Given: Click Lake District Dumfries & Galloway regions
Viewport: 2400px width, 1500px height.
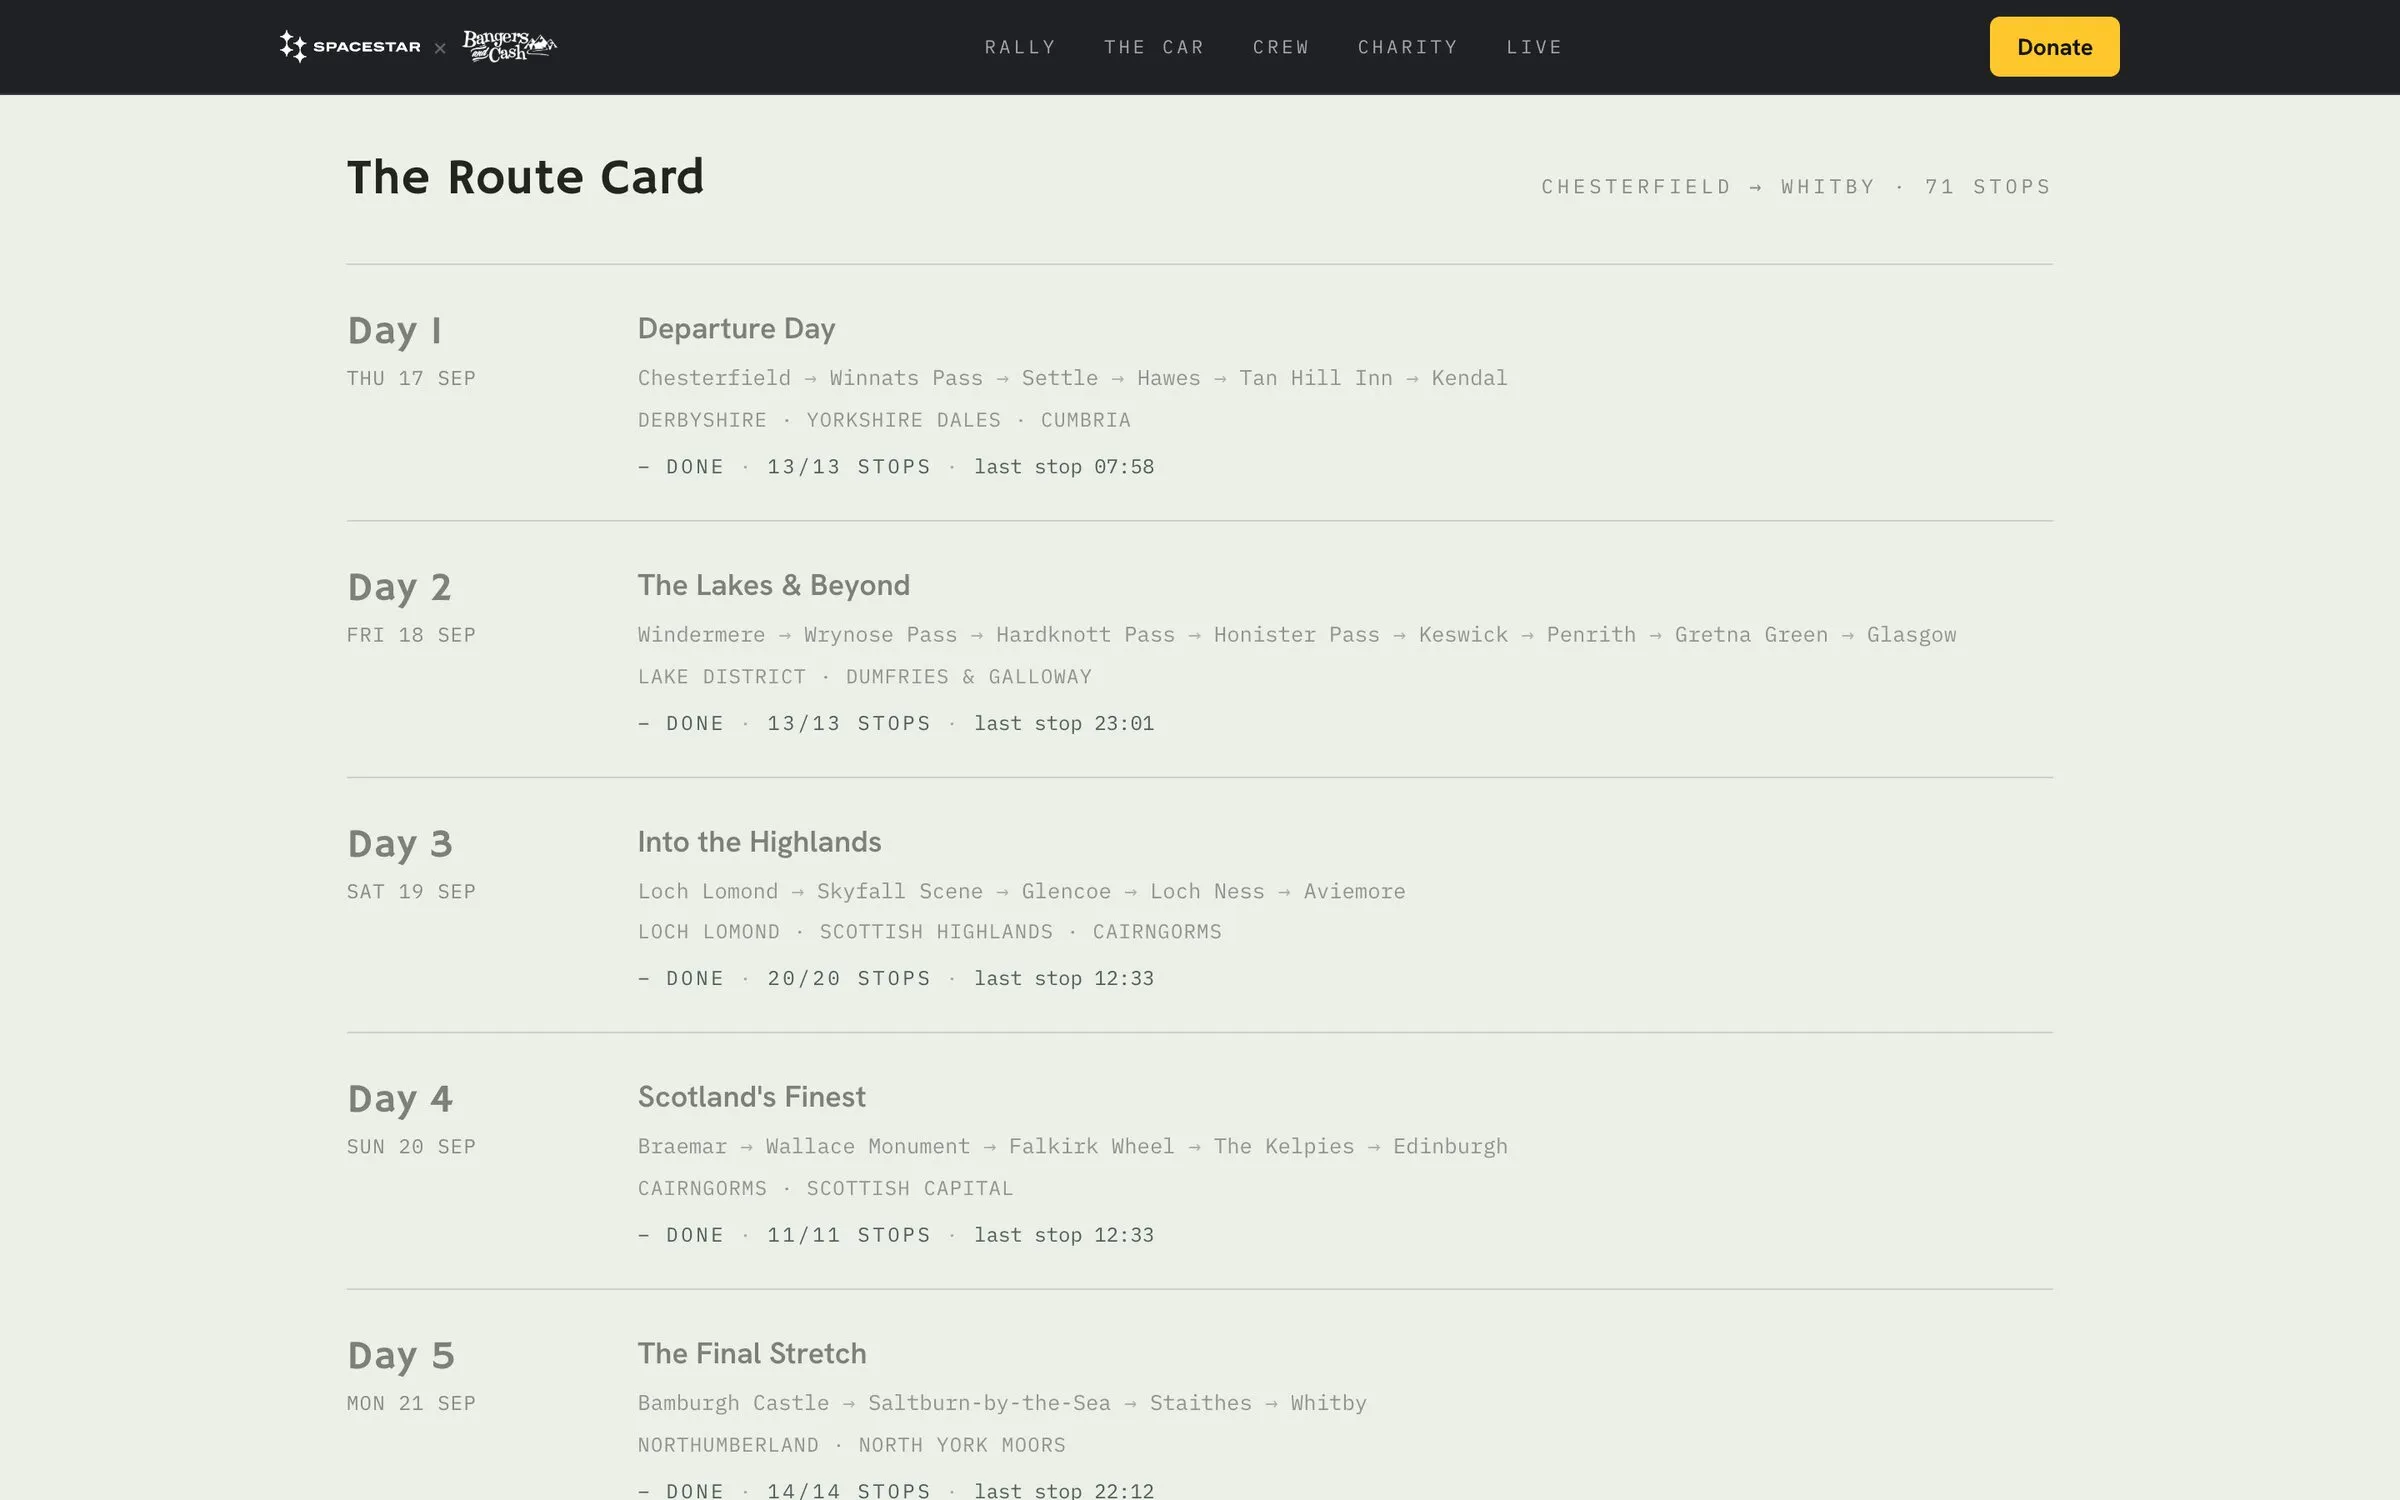Looking at the screenshot, I should tap(865, 677).
